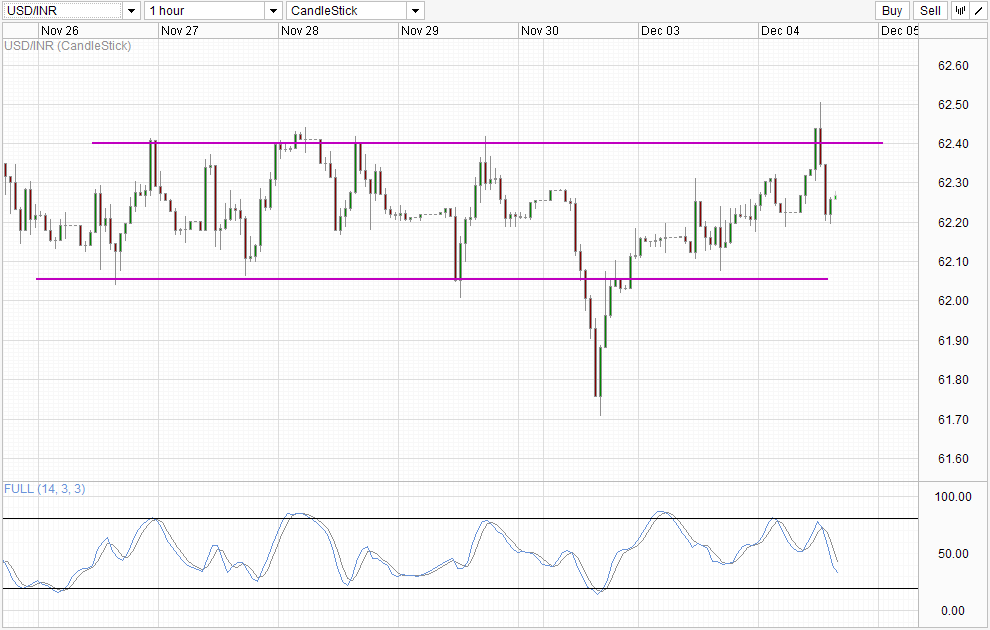Select the upper magenta resistance line at 62.40
The width and height of the screenshot is (990, 630).
pyautogui.click(x=487, y=143)
